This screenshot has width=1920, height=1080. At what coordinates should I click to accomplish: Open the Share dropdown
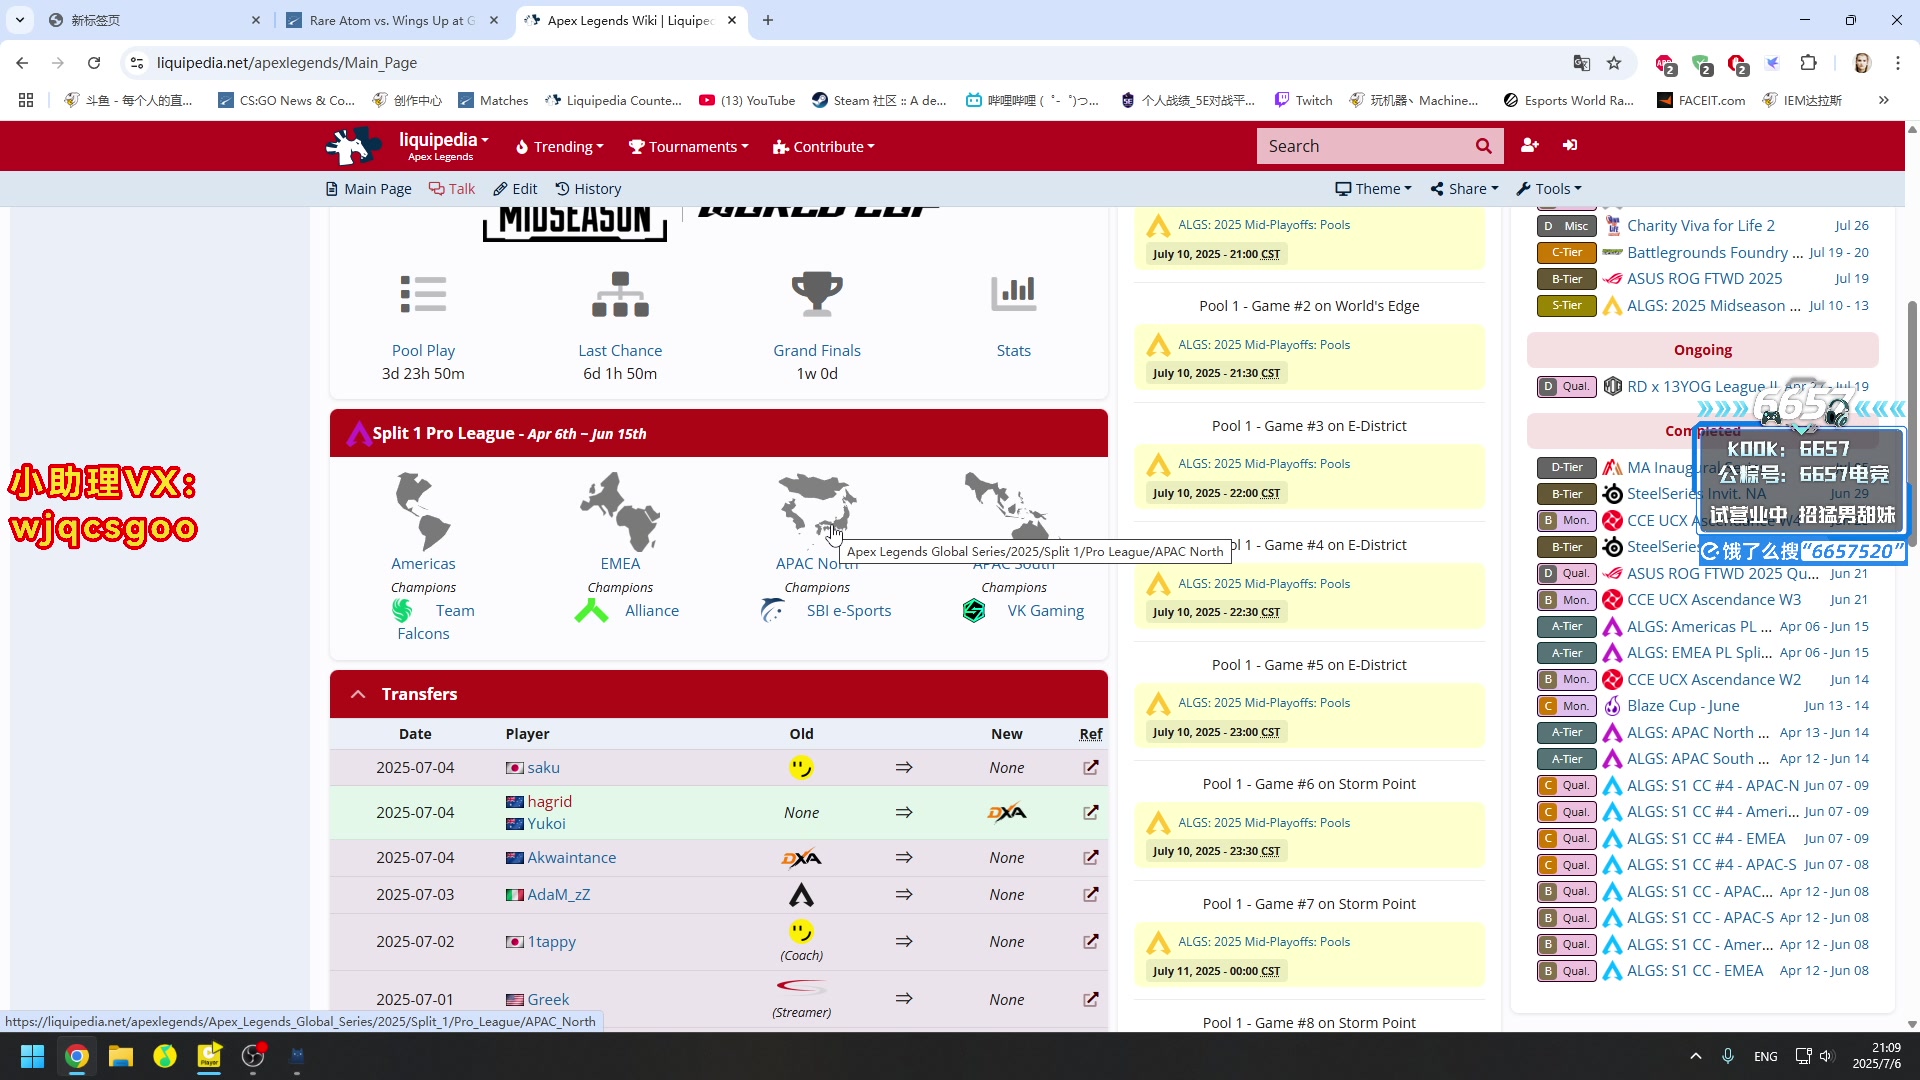(x=1464, y=189)
